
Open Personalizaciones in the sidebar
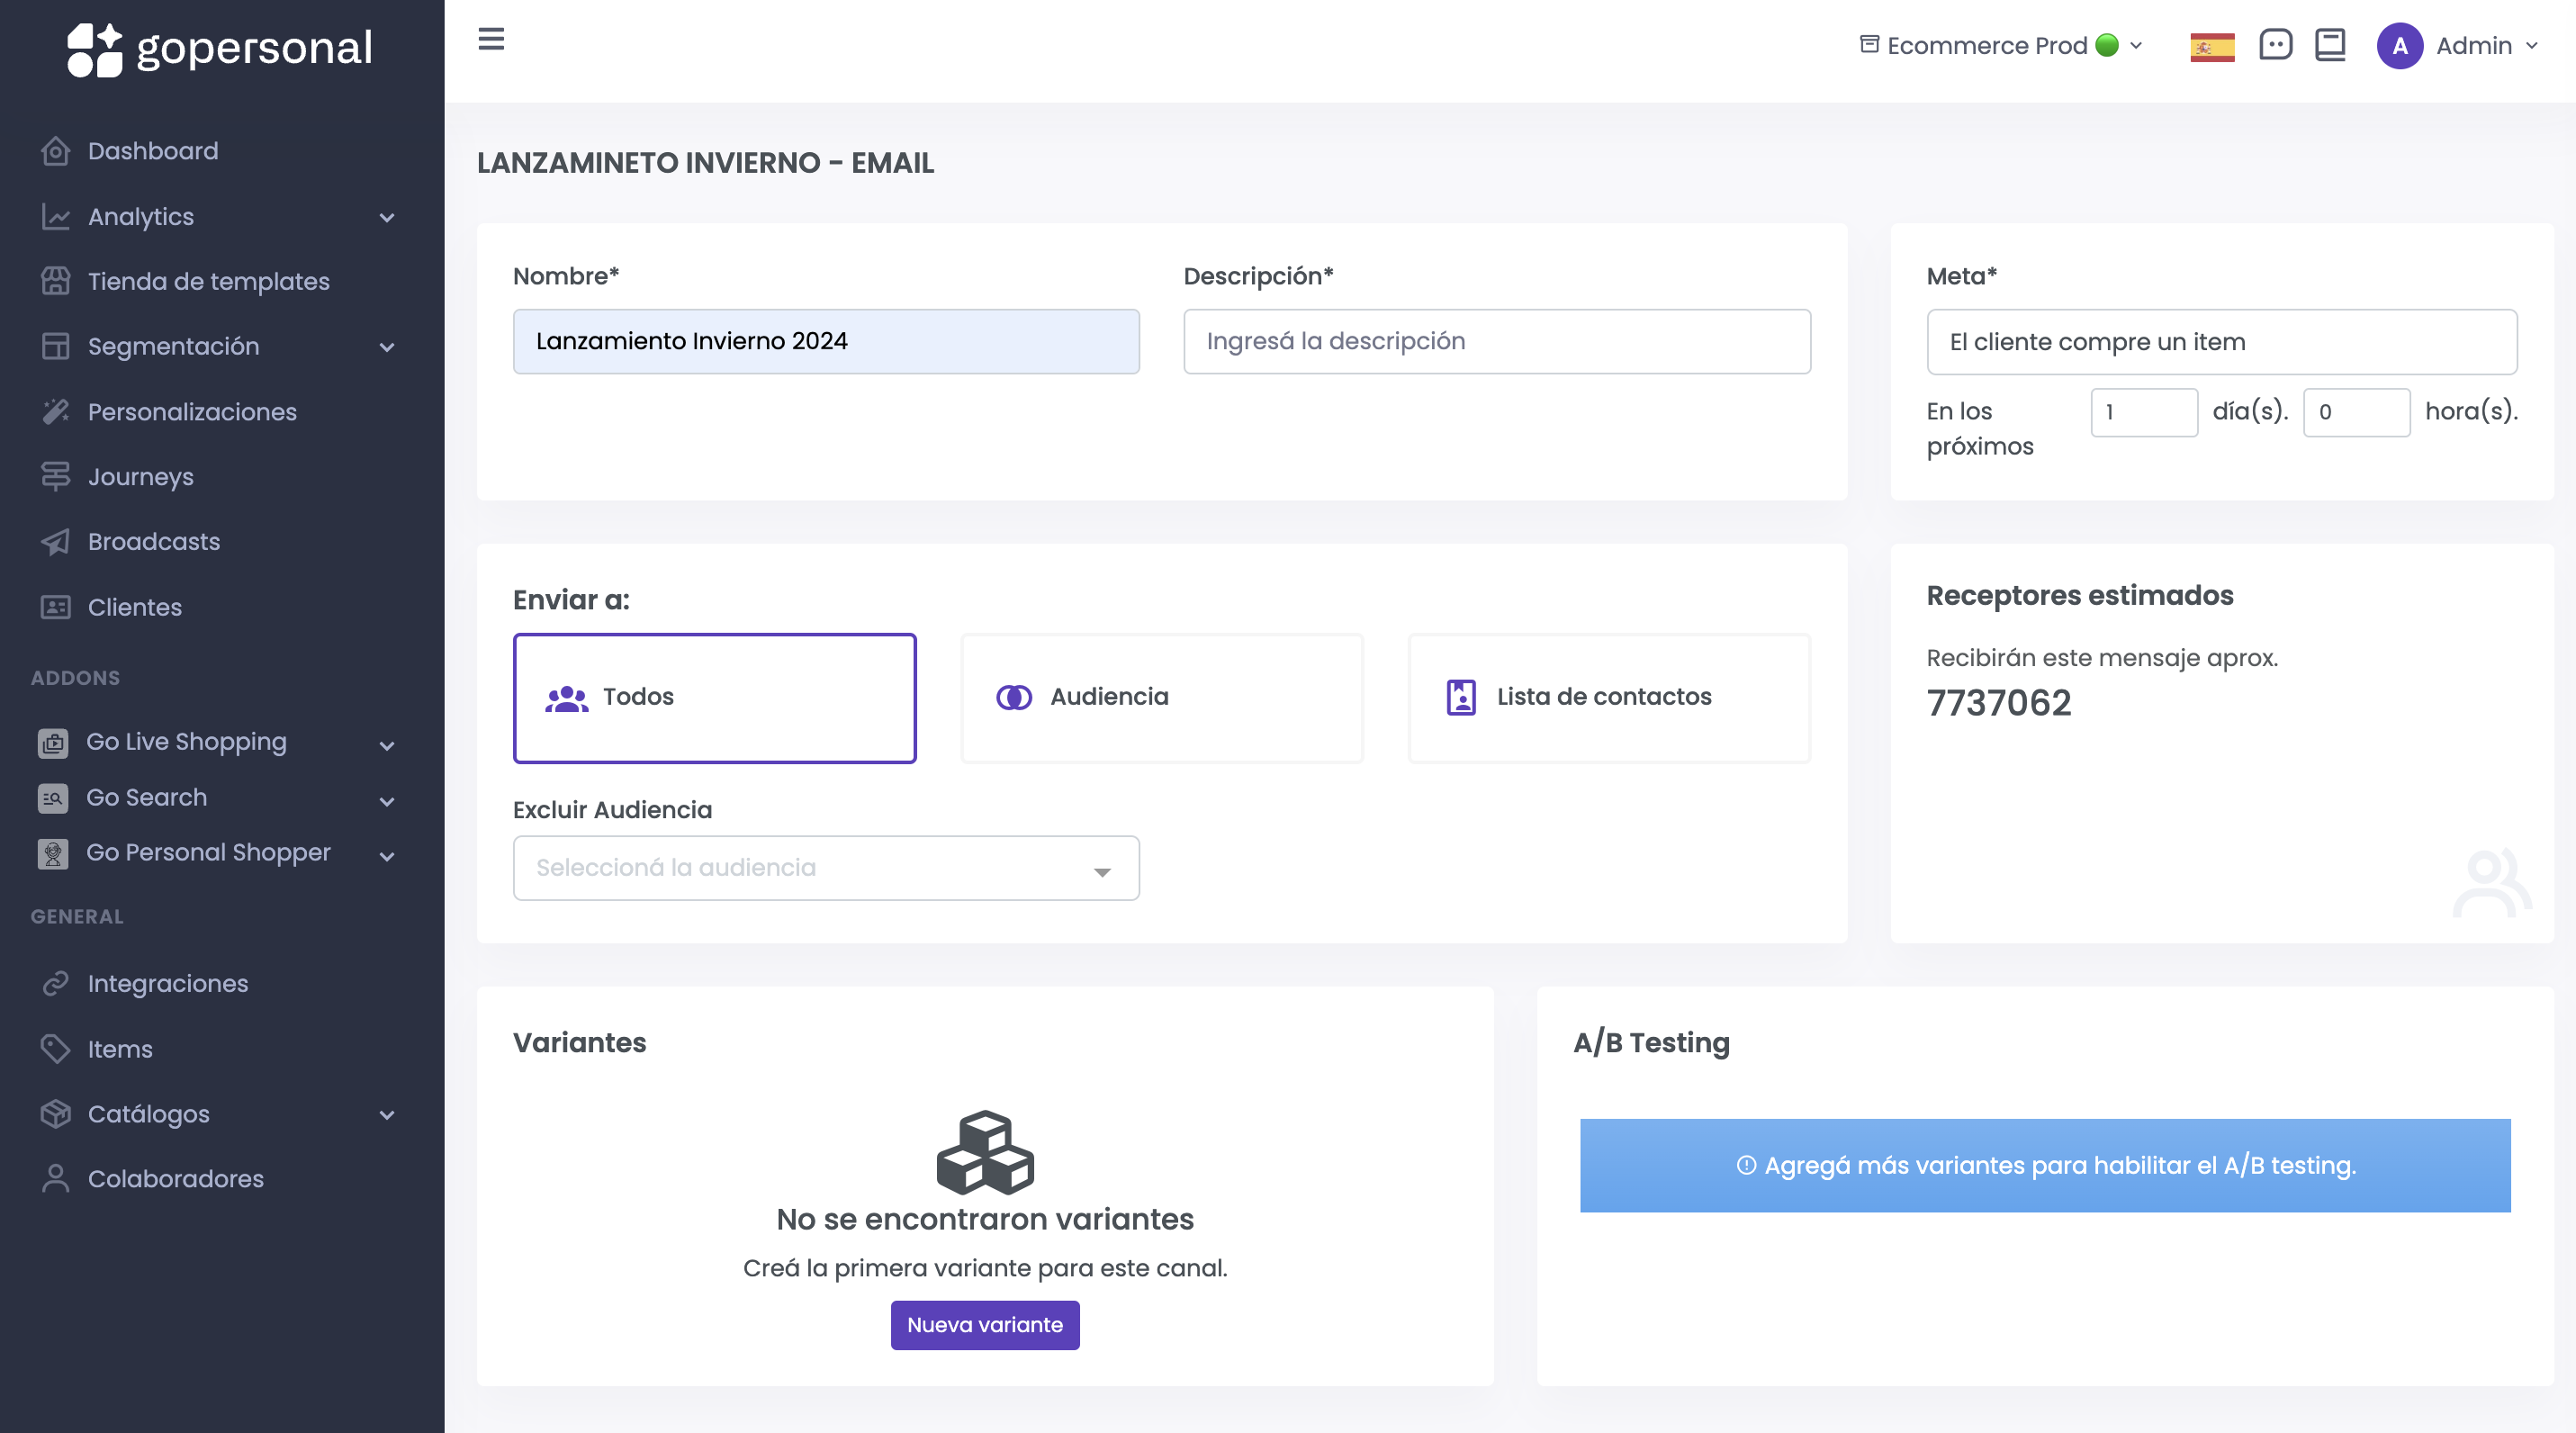point(191,412)
